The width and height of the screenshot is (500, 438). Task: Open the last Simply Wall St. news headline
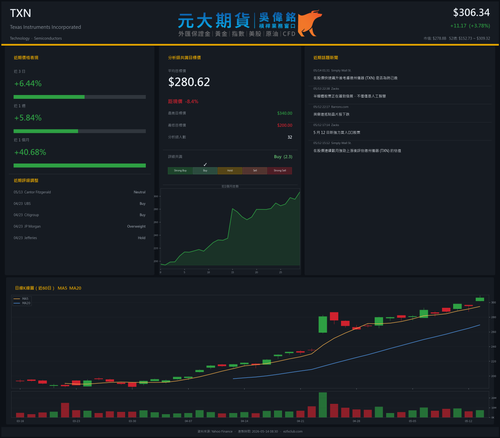click(x=357, y=151)
